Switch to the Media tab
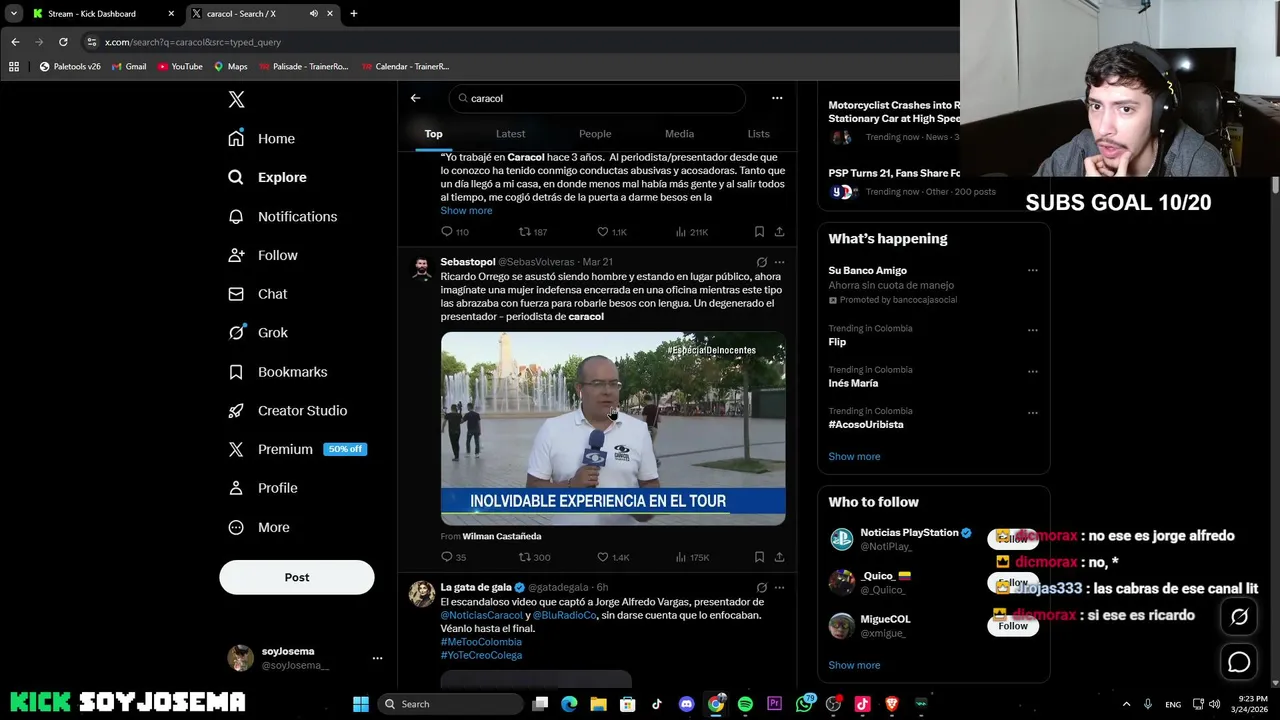 [679, 133]
